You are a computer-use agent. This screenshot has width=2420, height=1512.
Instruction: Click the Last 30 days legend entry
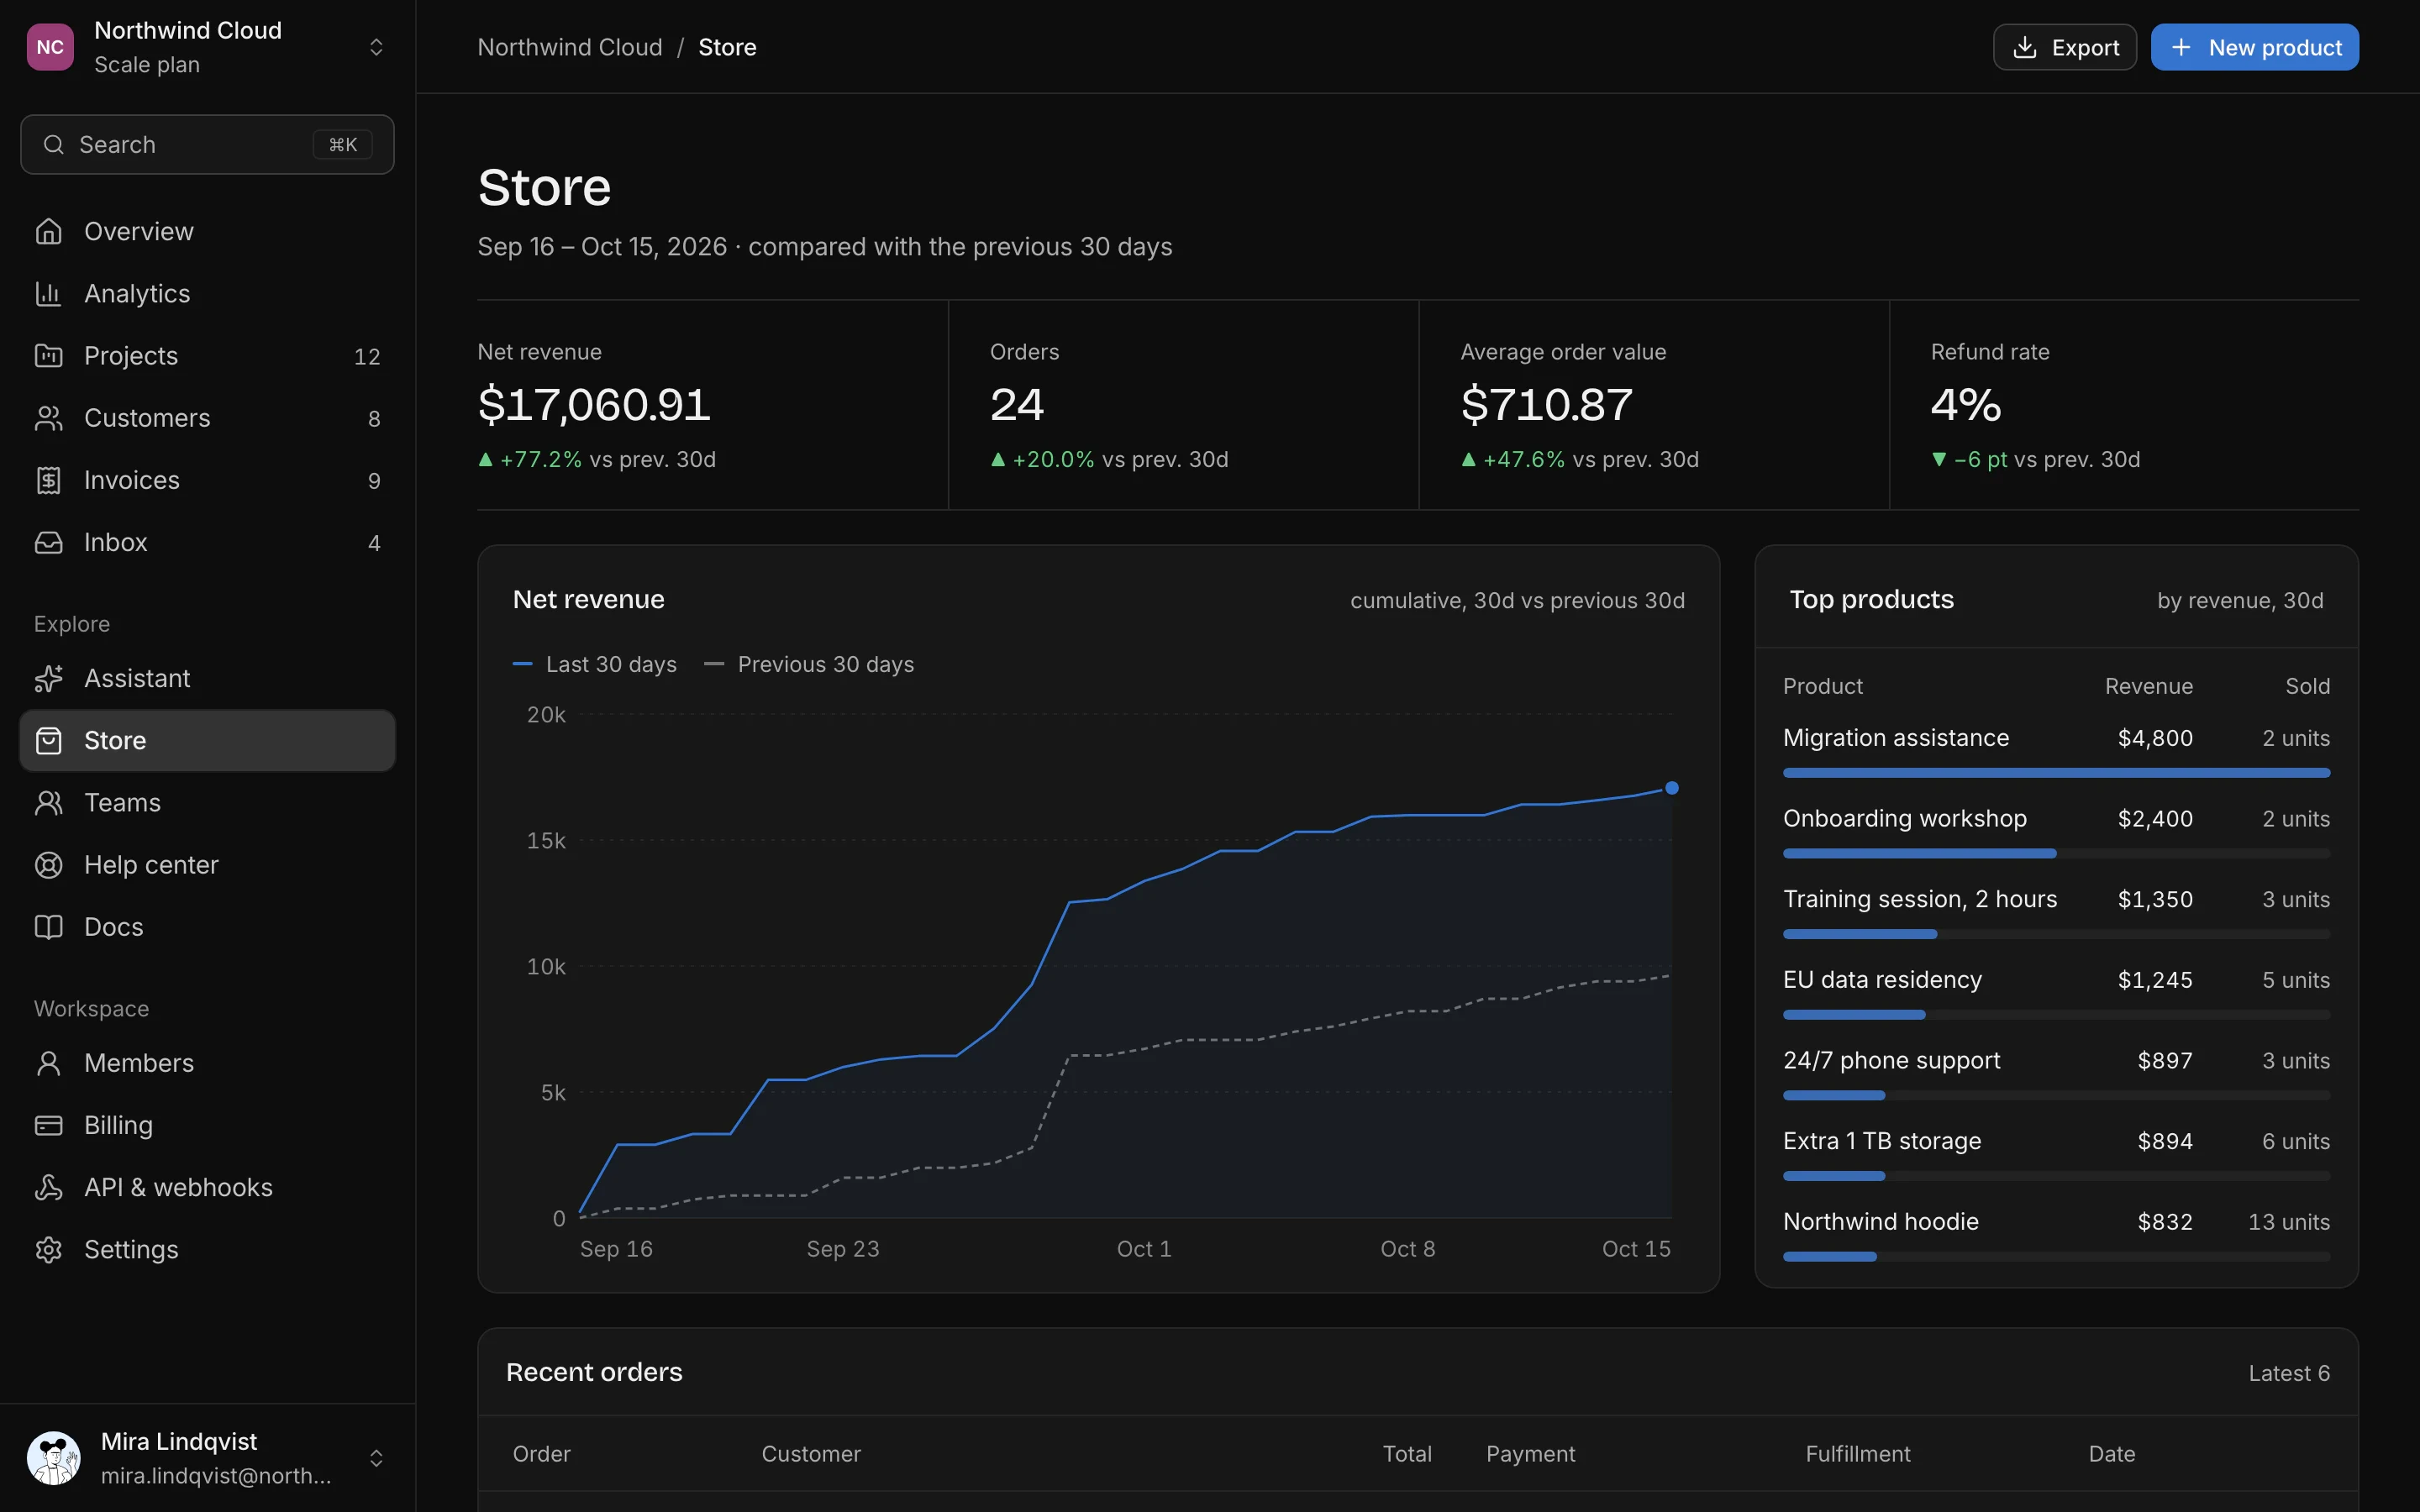[x=595, y=664]
